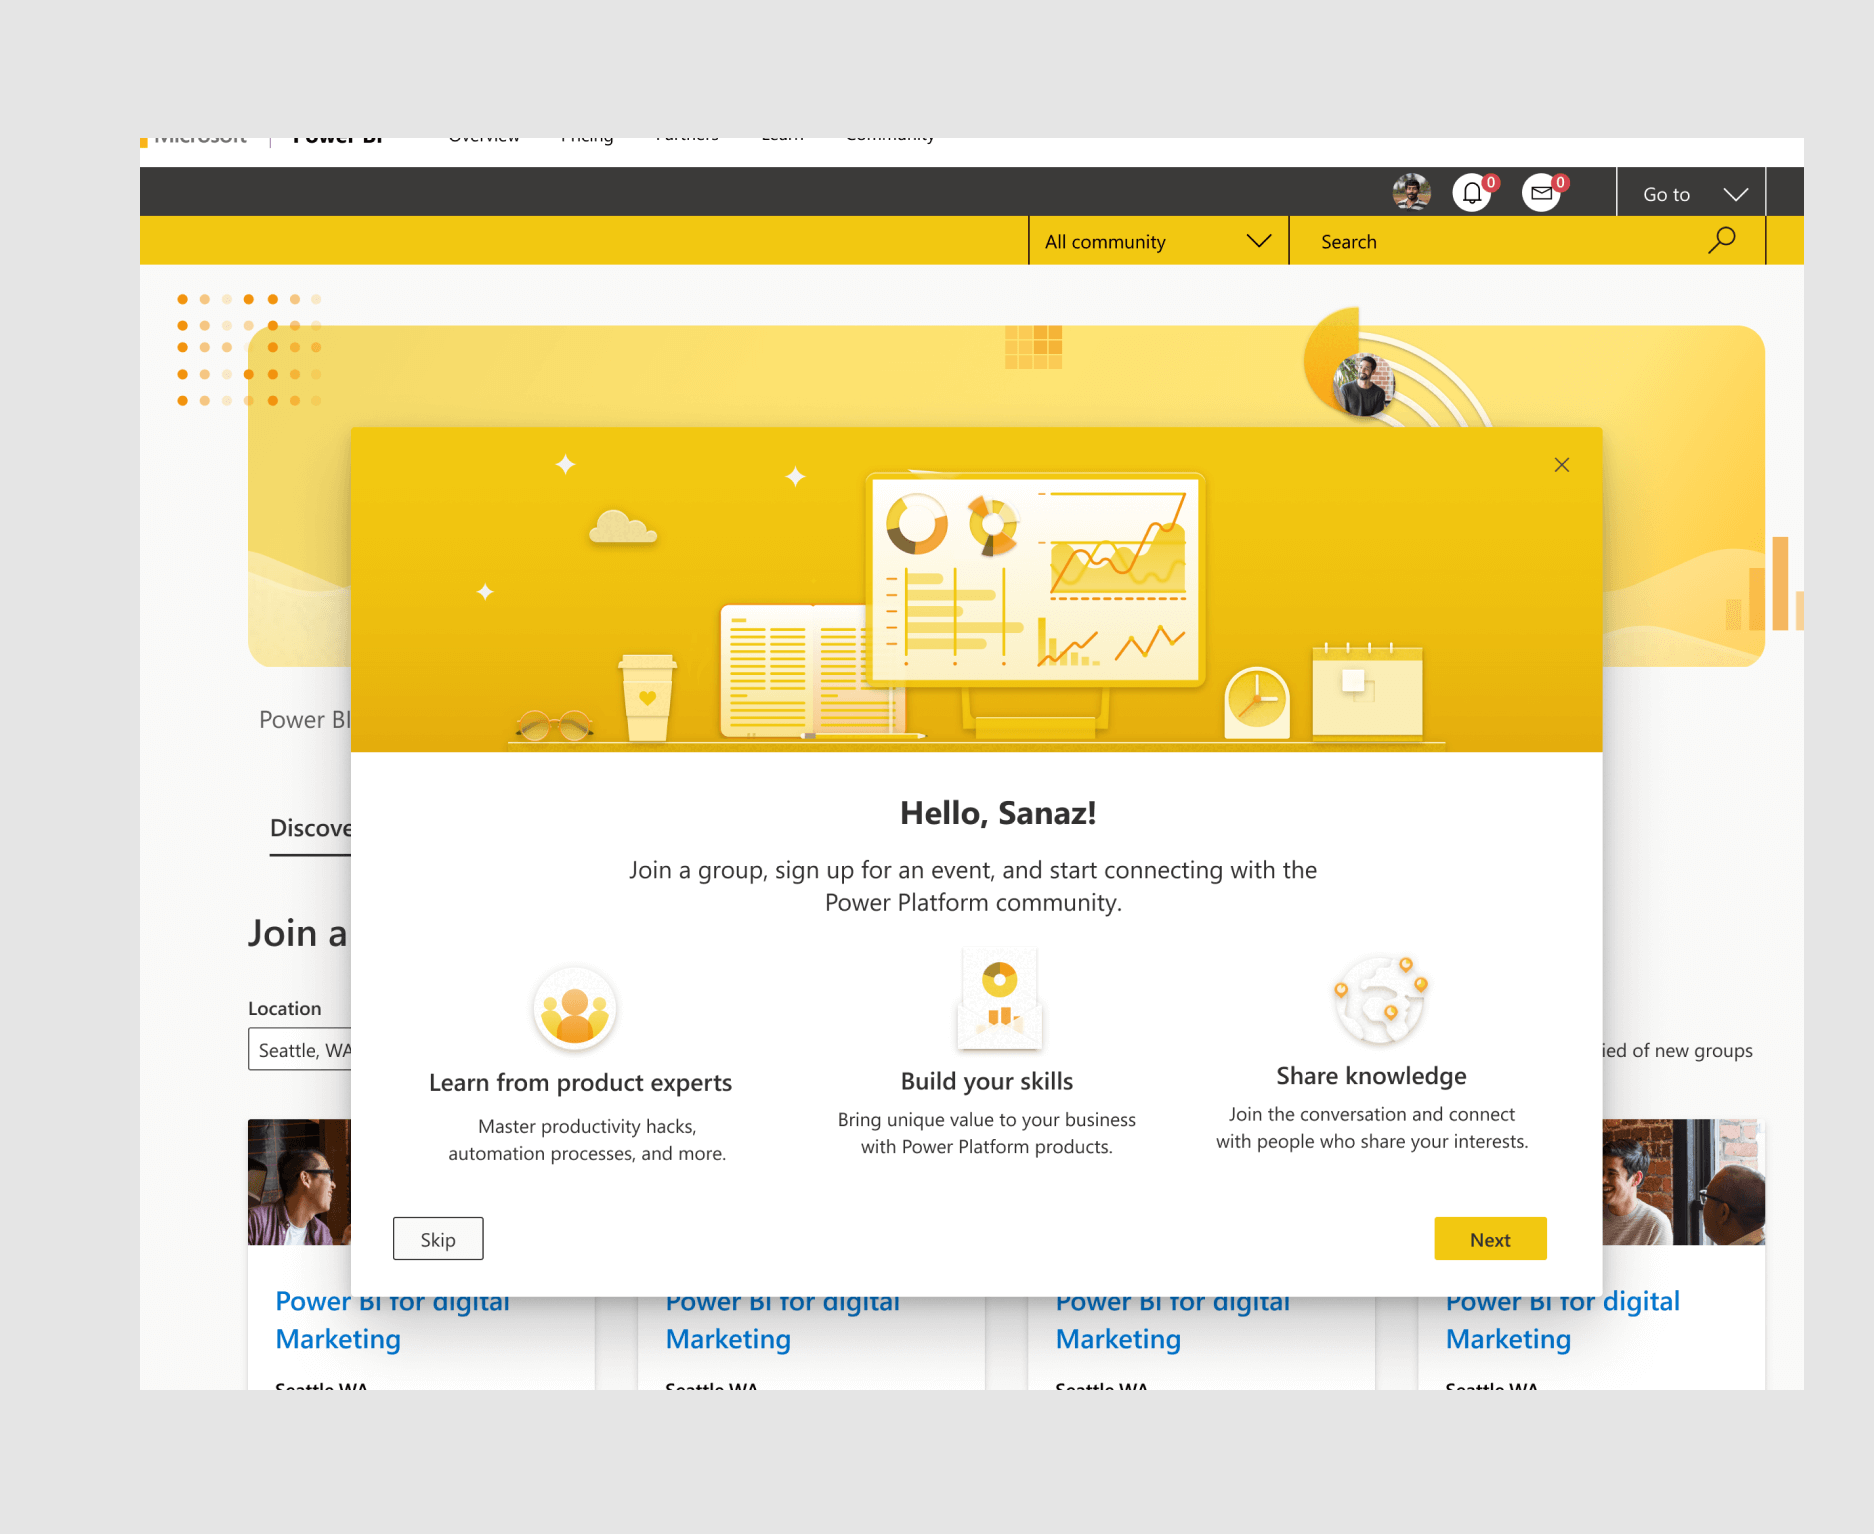Click the Build your skills heading
Image resolution: width=1874 pixels, height=1534 pixels.
pos(987,1081)
